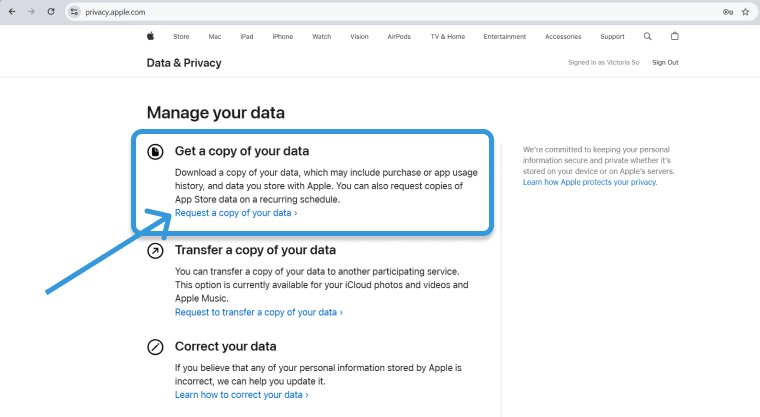Open the Store menu
Screen dimensions: 760x417
pos(181,37)
